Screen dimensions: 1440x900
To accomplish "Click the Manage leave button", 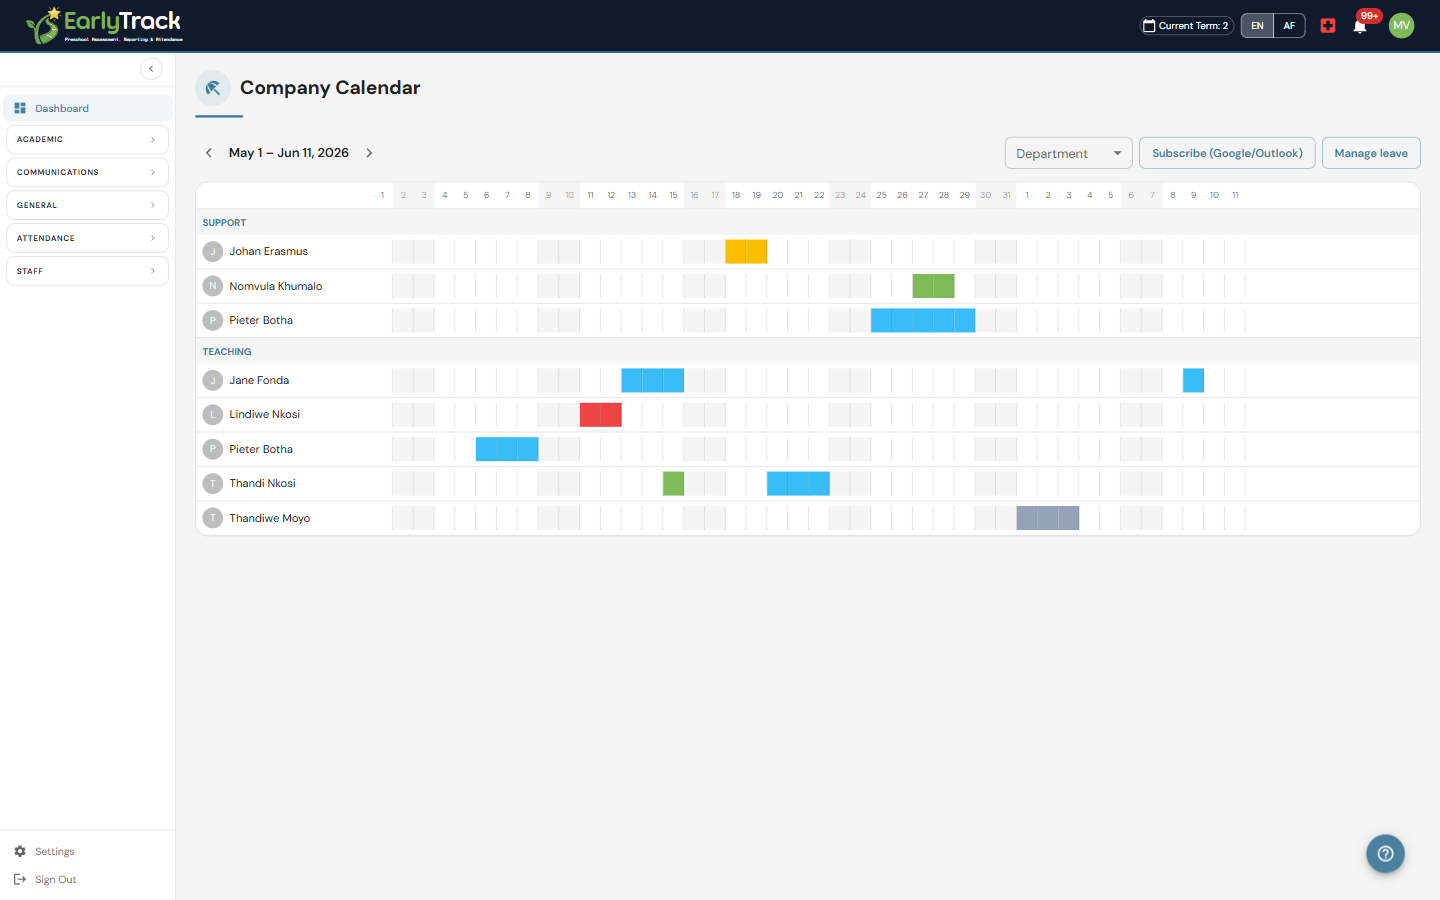I will point(1371,153).
